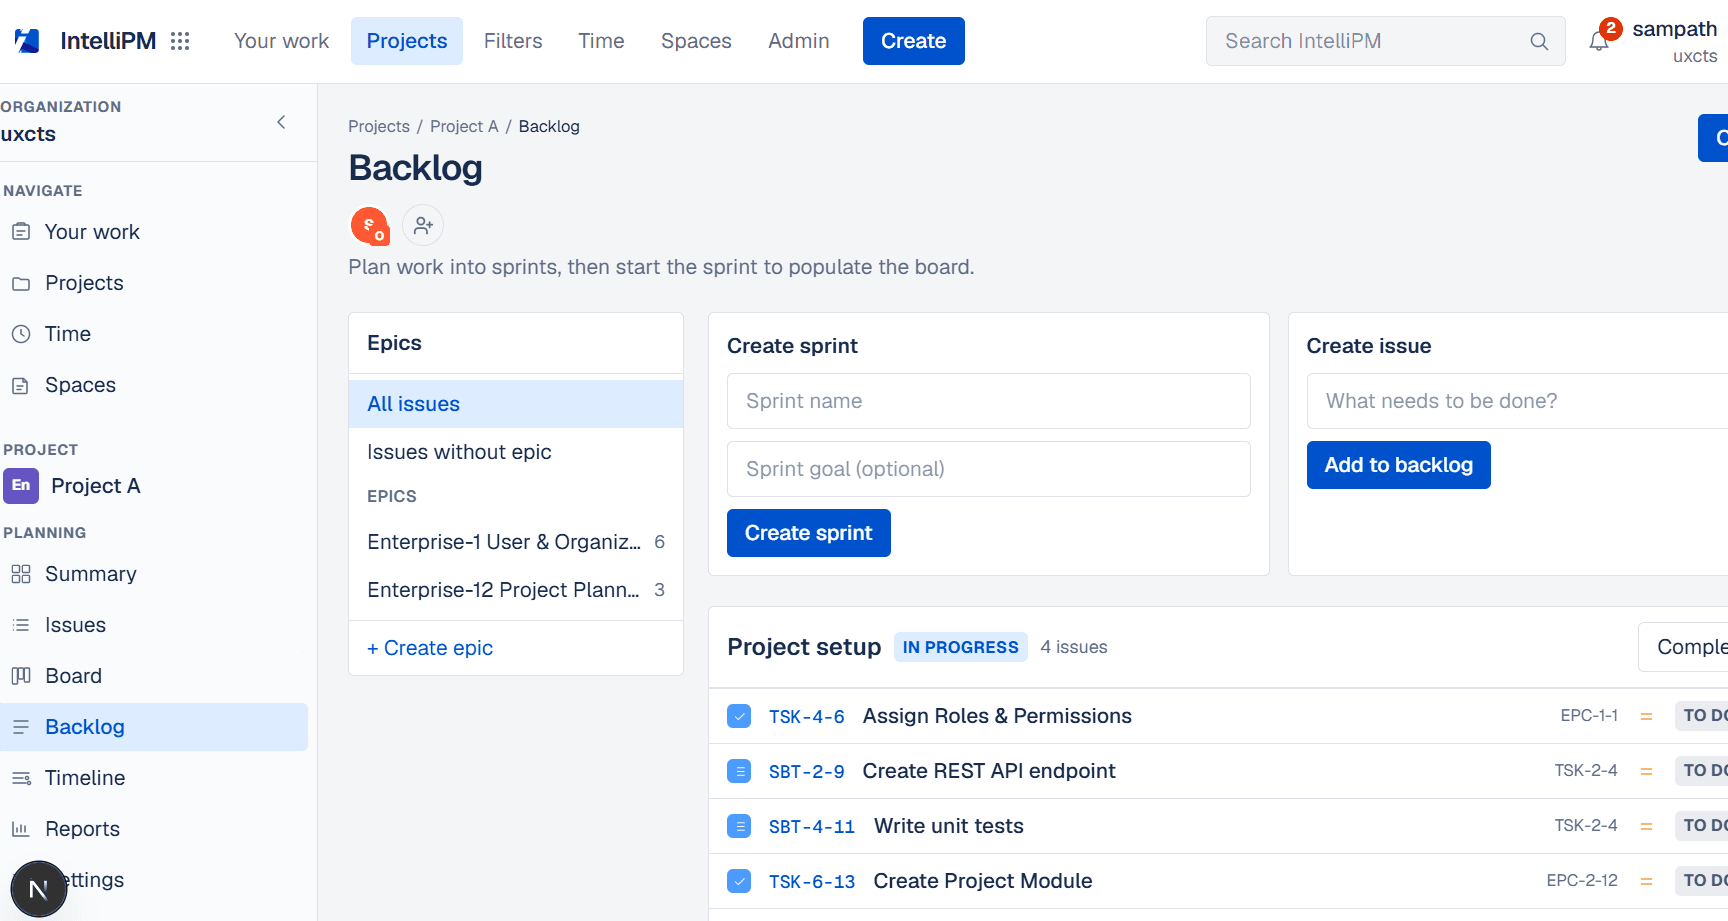
Task: Open issue key TSK-4-6
Action: coord(807,717)
